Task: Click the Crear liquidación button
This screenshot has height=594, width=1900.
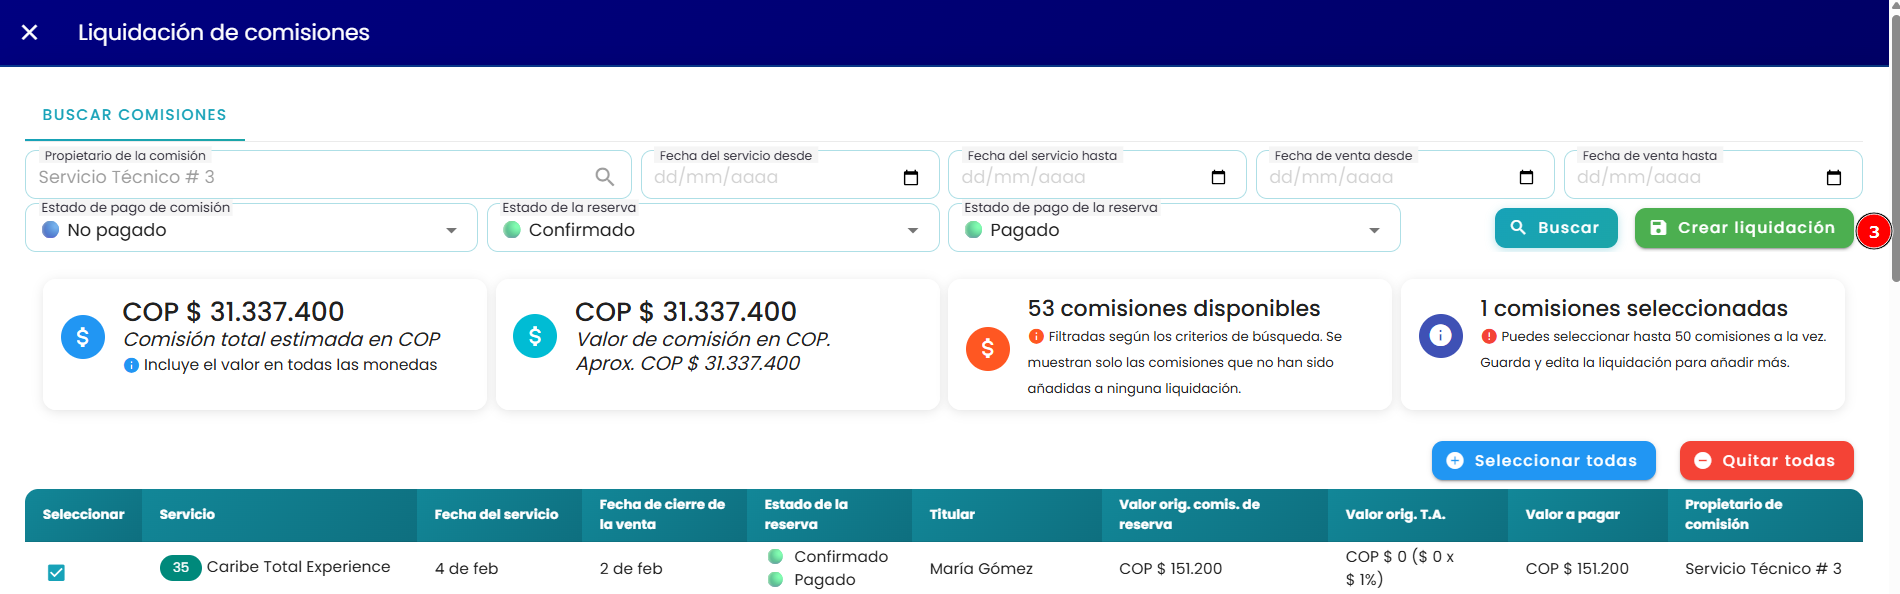Action: point(1743,228)
